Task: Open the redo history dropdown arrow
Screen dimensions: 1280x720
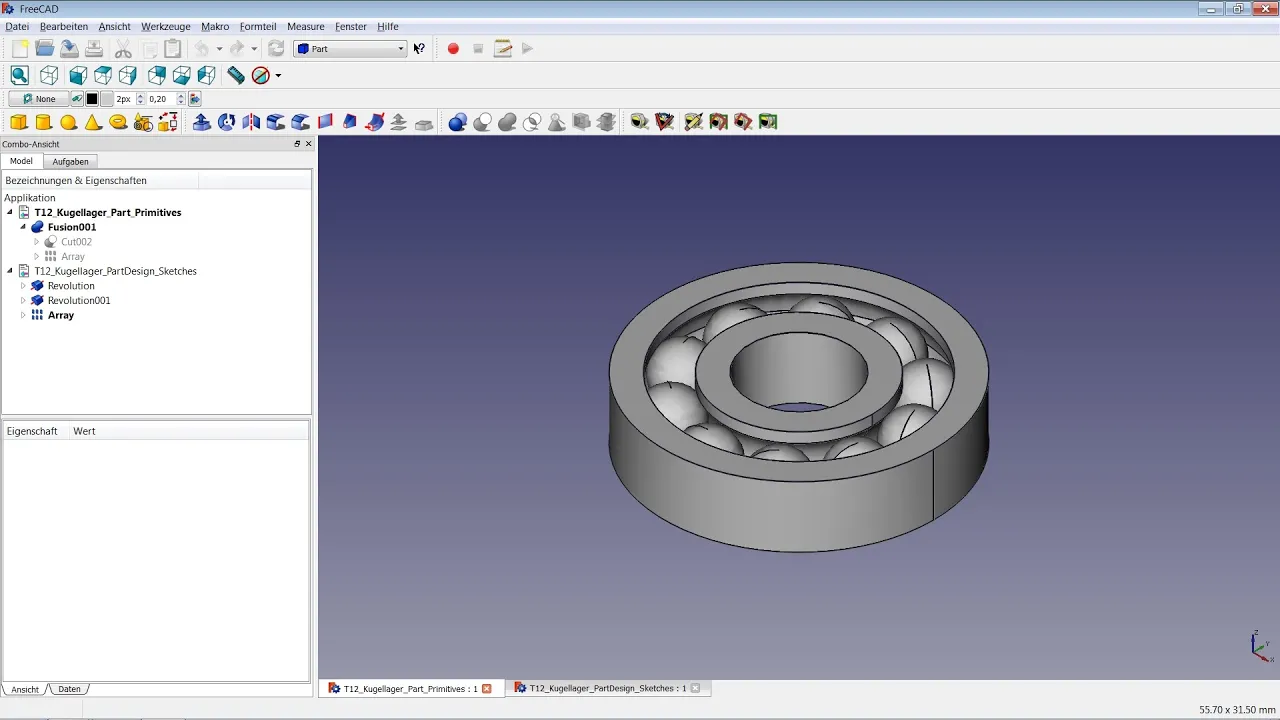Action: pos(254,48)
